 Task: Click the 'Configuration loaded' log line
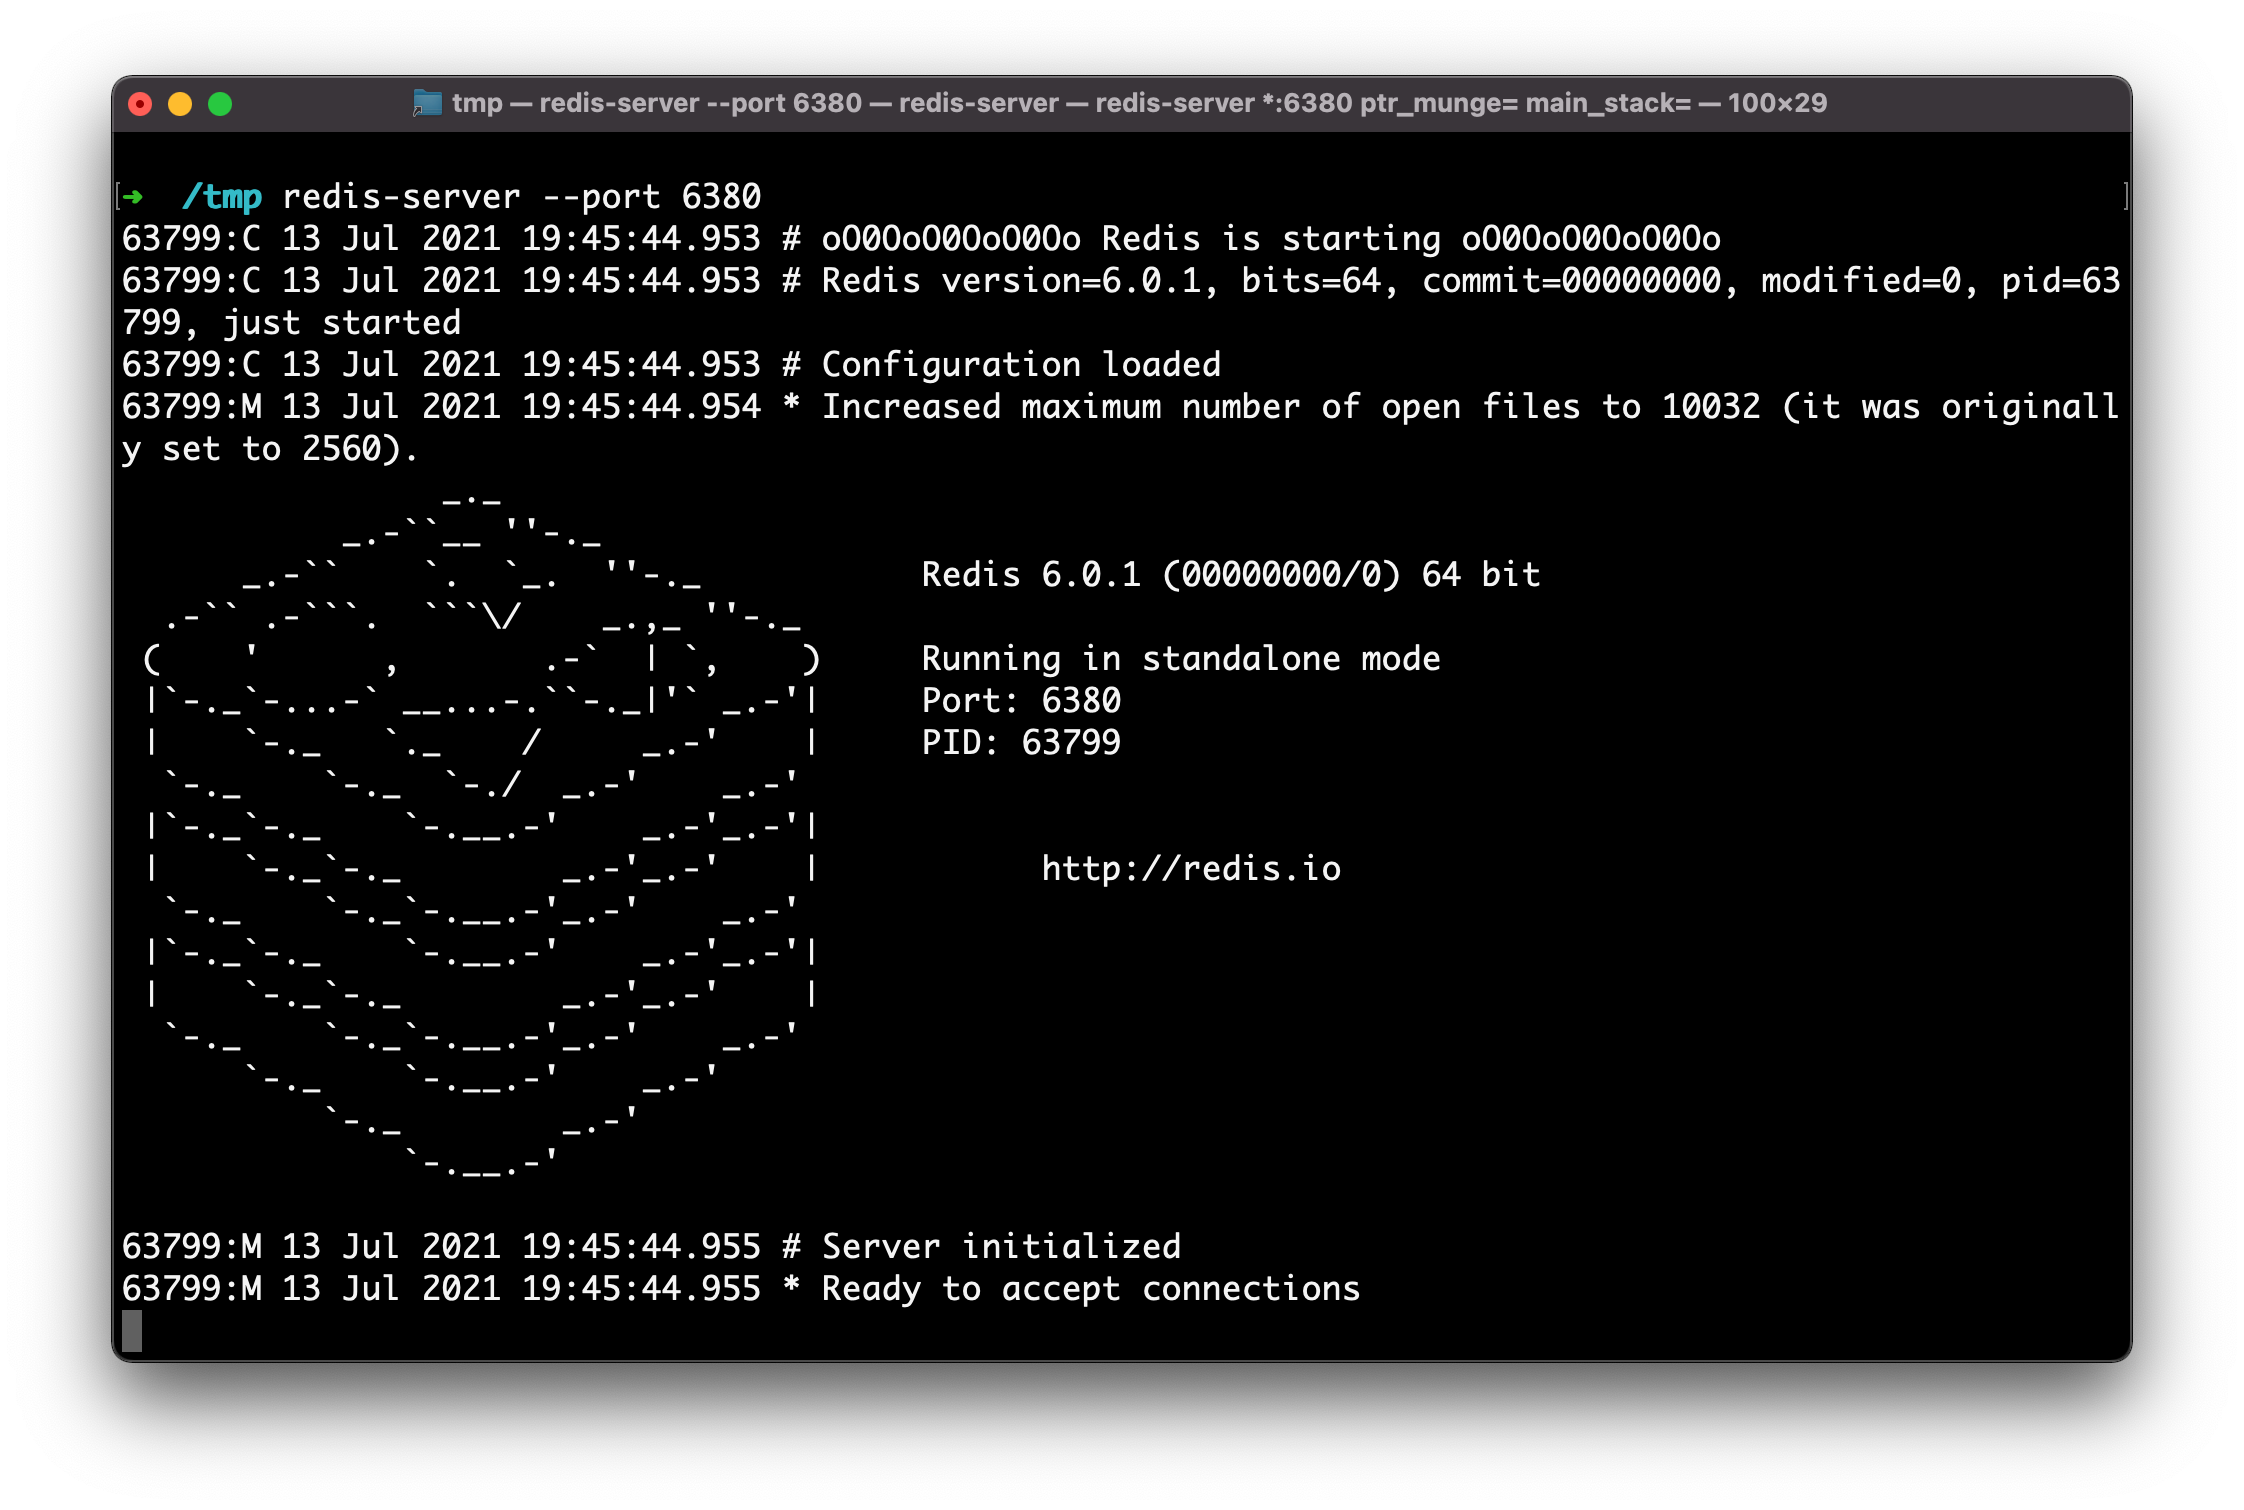pyautogui.click(x=1020, y=364)
